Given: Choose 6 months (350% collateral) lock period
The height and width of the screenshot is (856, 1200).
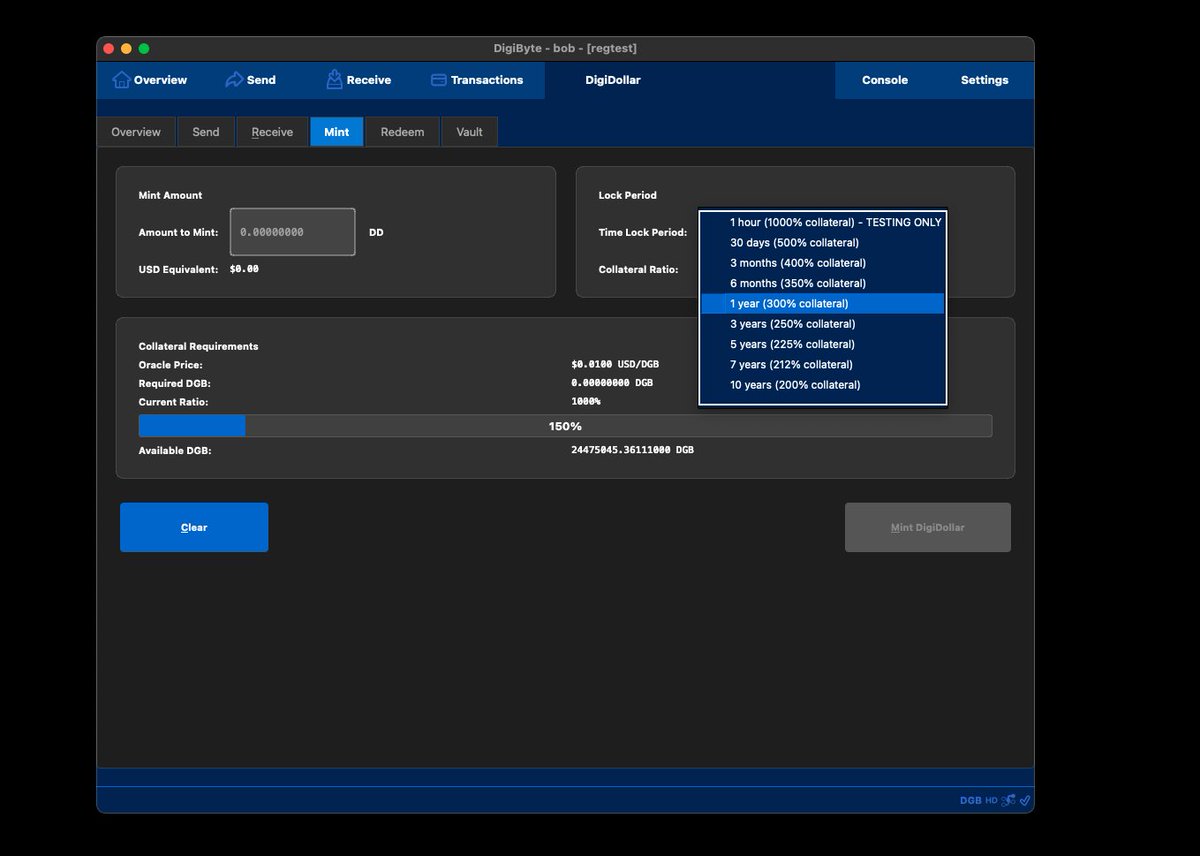Looking at the screenshot, I should pos(823,283).
